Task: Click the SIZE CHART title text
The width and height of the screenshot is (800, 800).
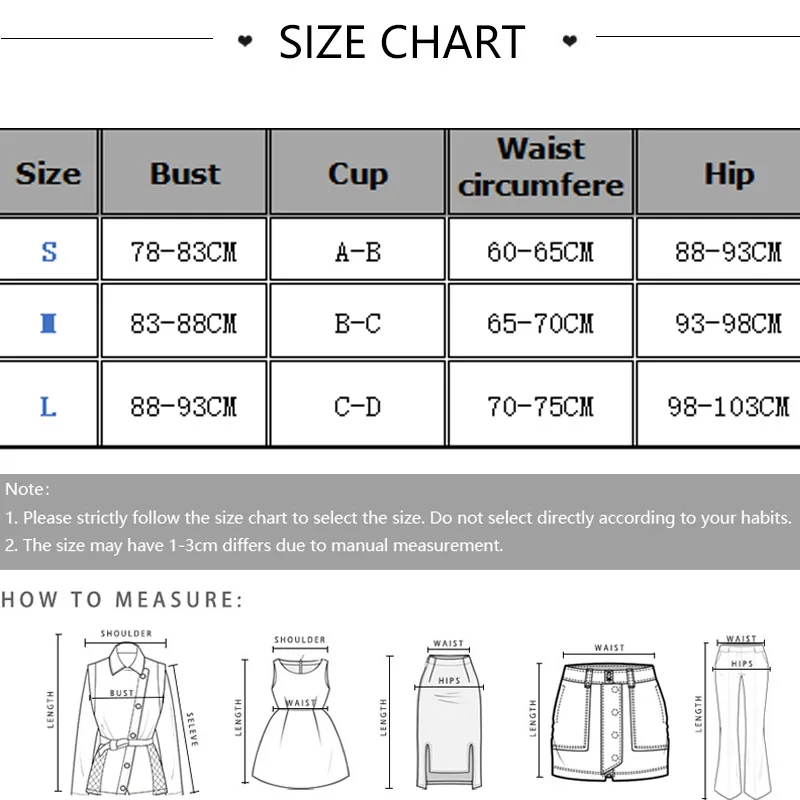Action: point(402,42)
